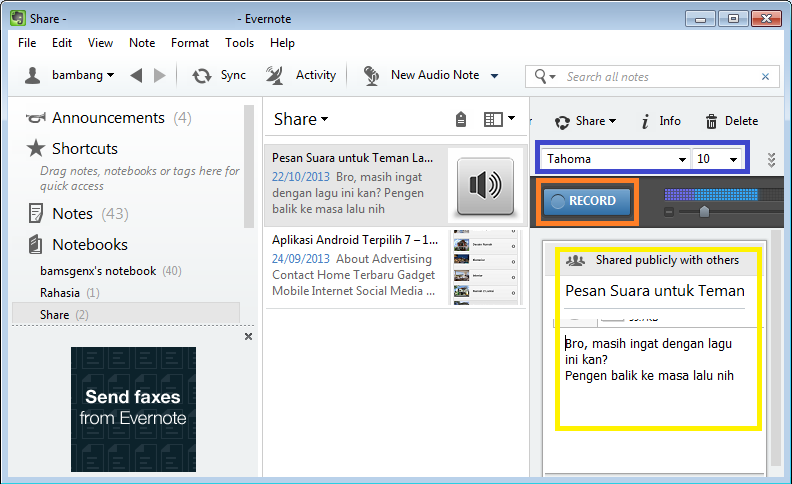Click the 24/09/2013 date on the note
This screenshot has height=484, width=792.
pos(301,259)
